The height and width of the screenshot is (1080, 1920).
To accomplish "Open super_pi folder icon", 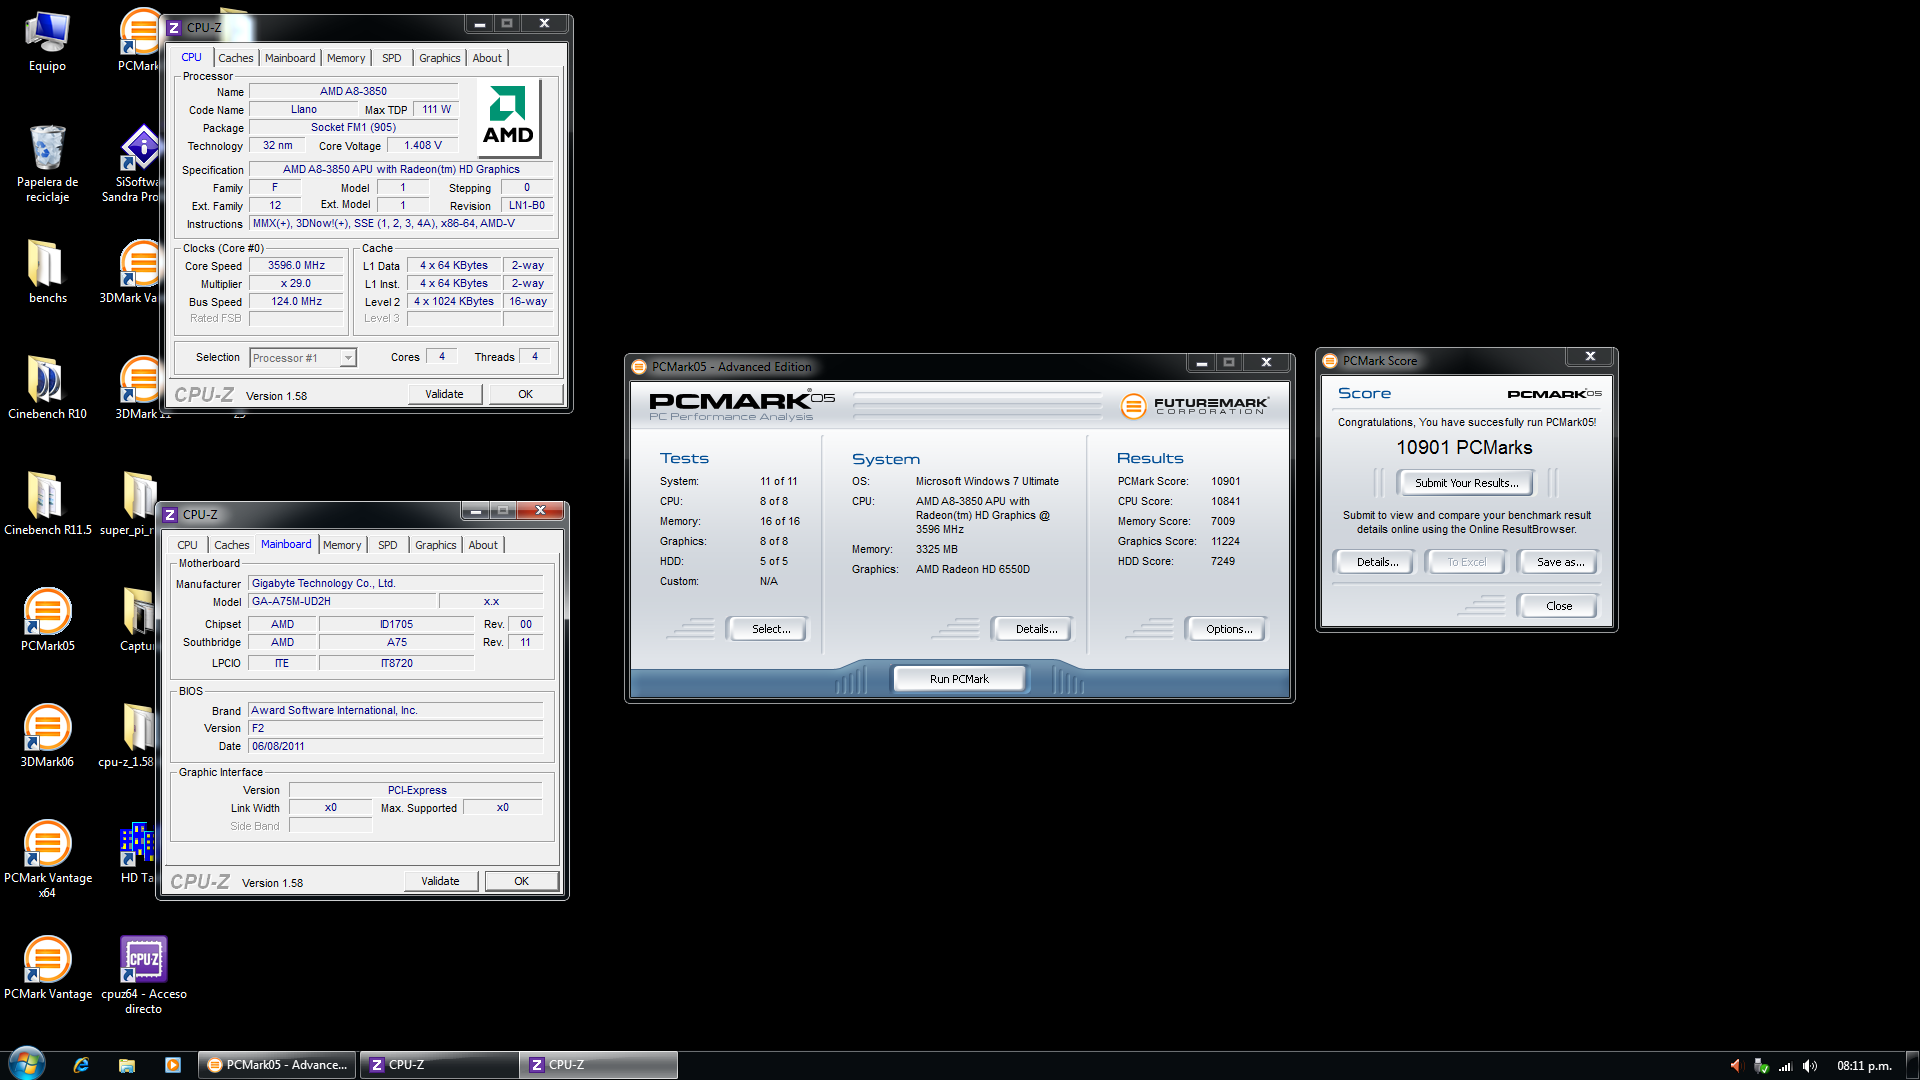I will (x=128, y=504).
